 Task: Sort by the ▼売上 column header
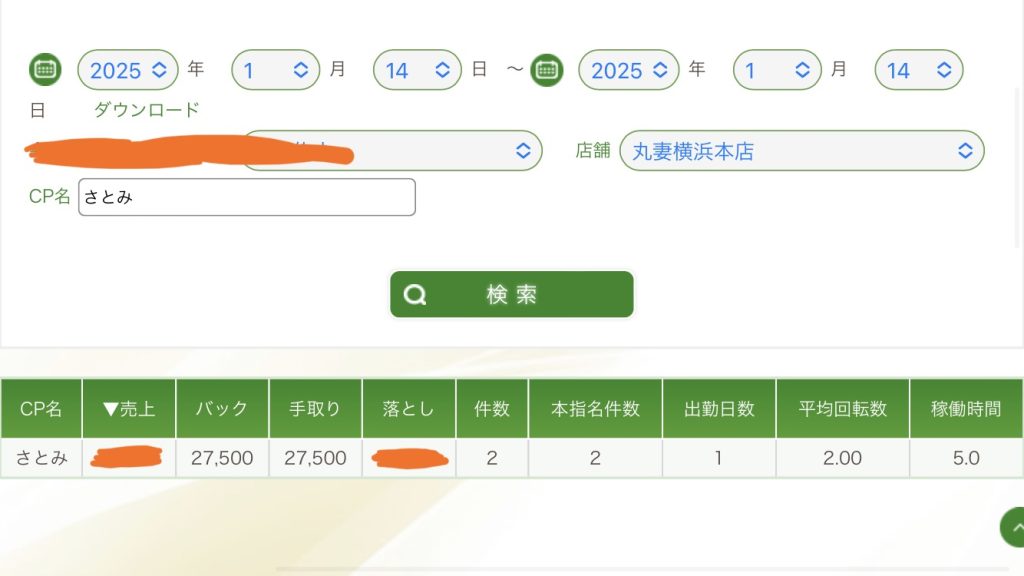(x=129, y=408)
